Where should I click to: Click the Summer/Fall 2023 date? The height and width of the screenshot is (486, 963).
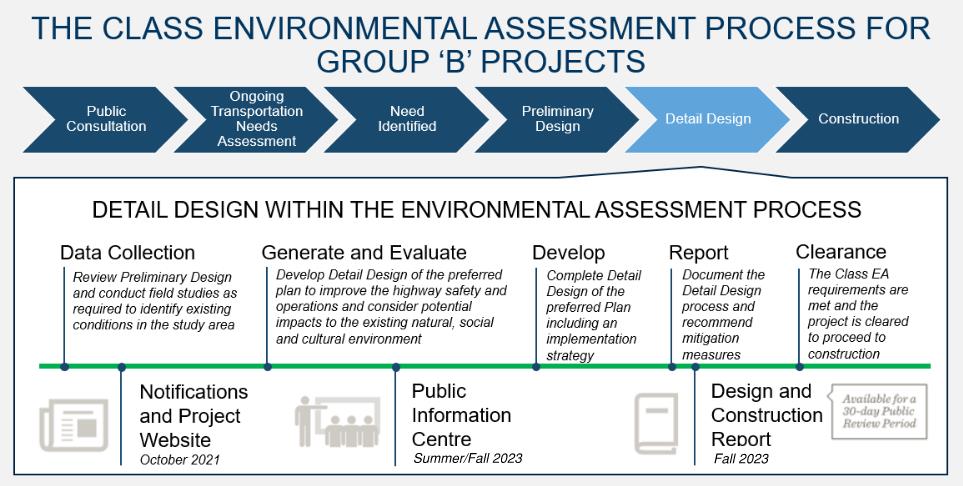468,458
